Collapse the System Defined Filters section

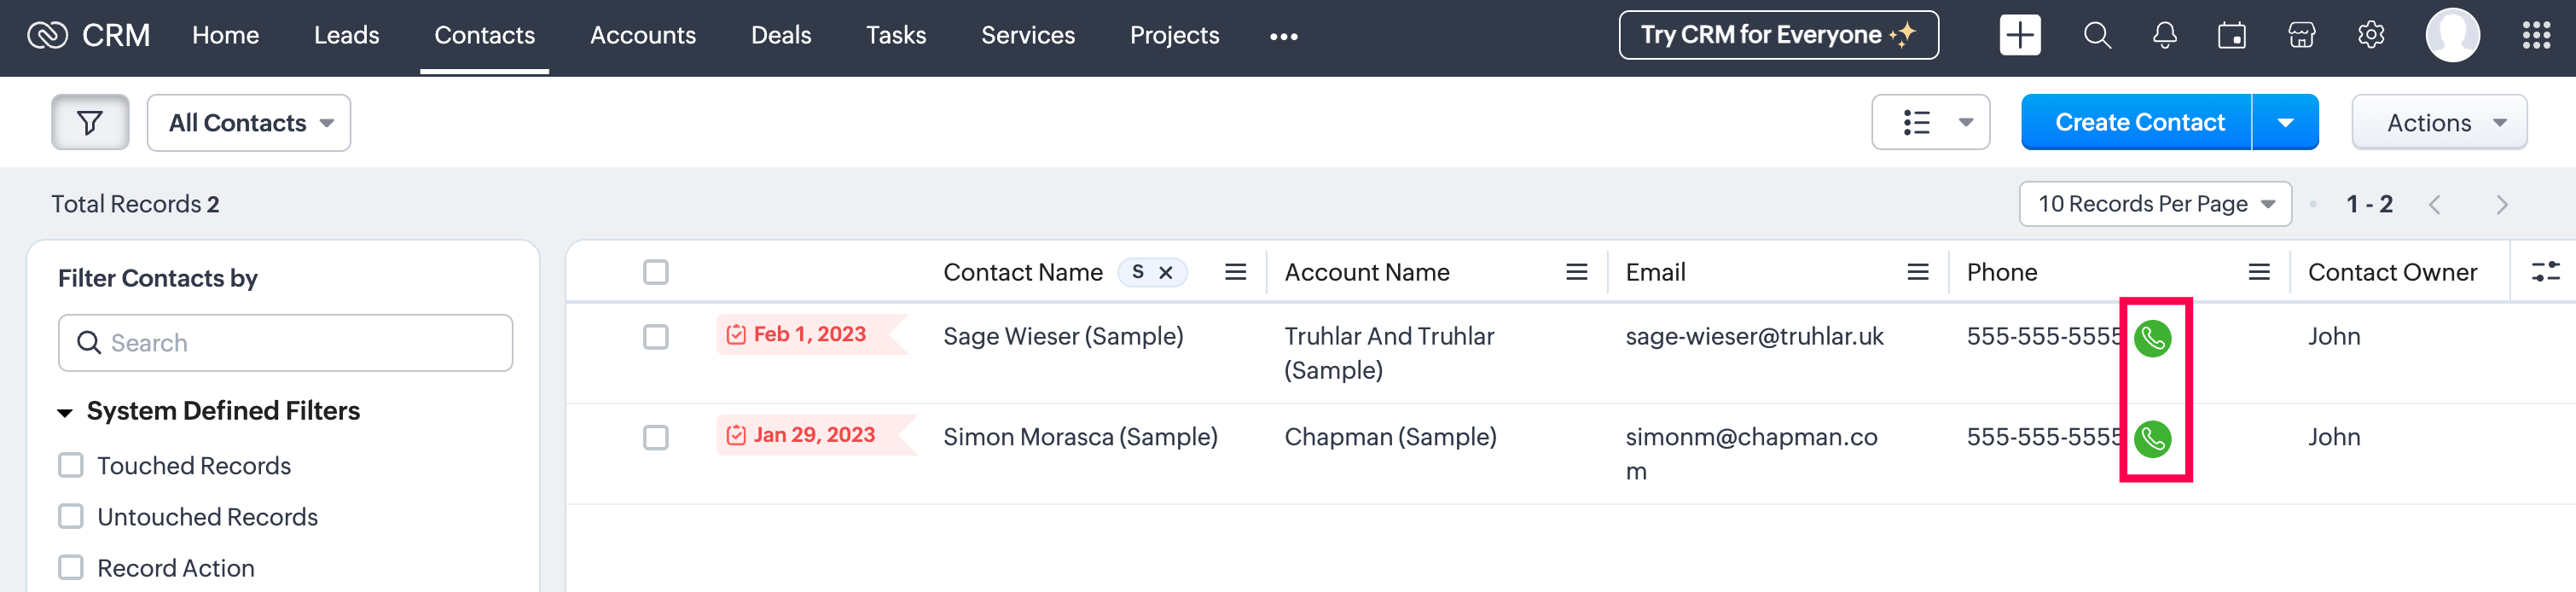pos(66,412)
